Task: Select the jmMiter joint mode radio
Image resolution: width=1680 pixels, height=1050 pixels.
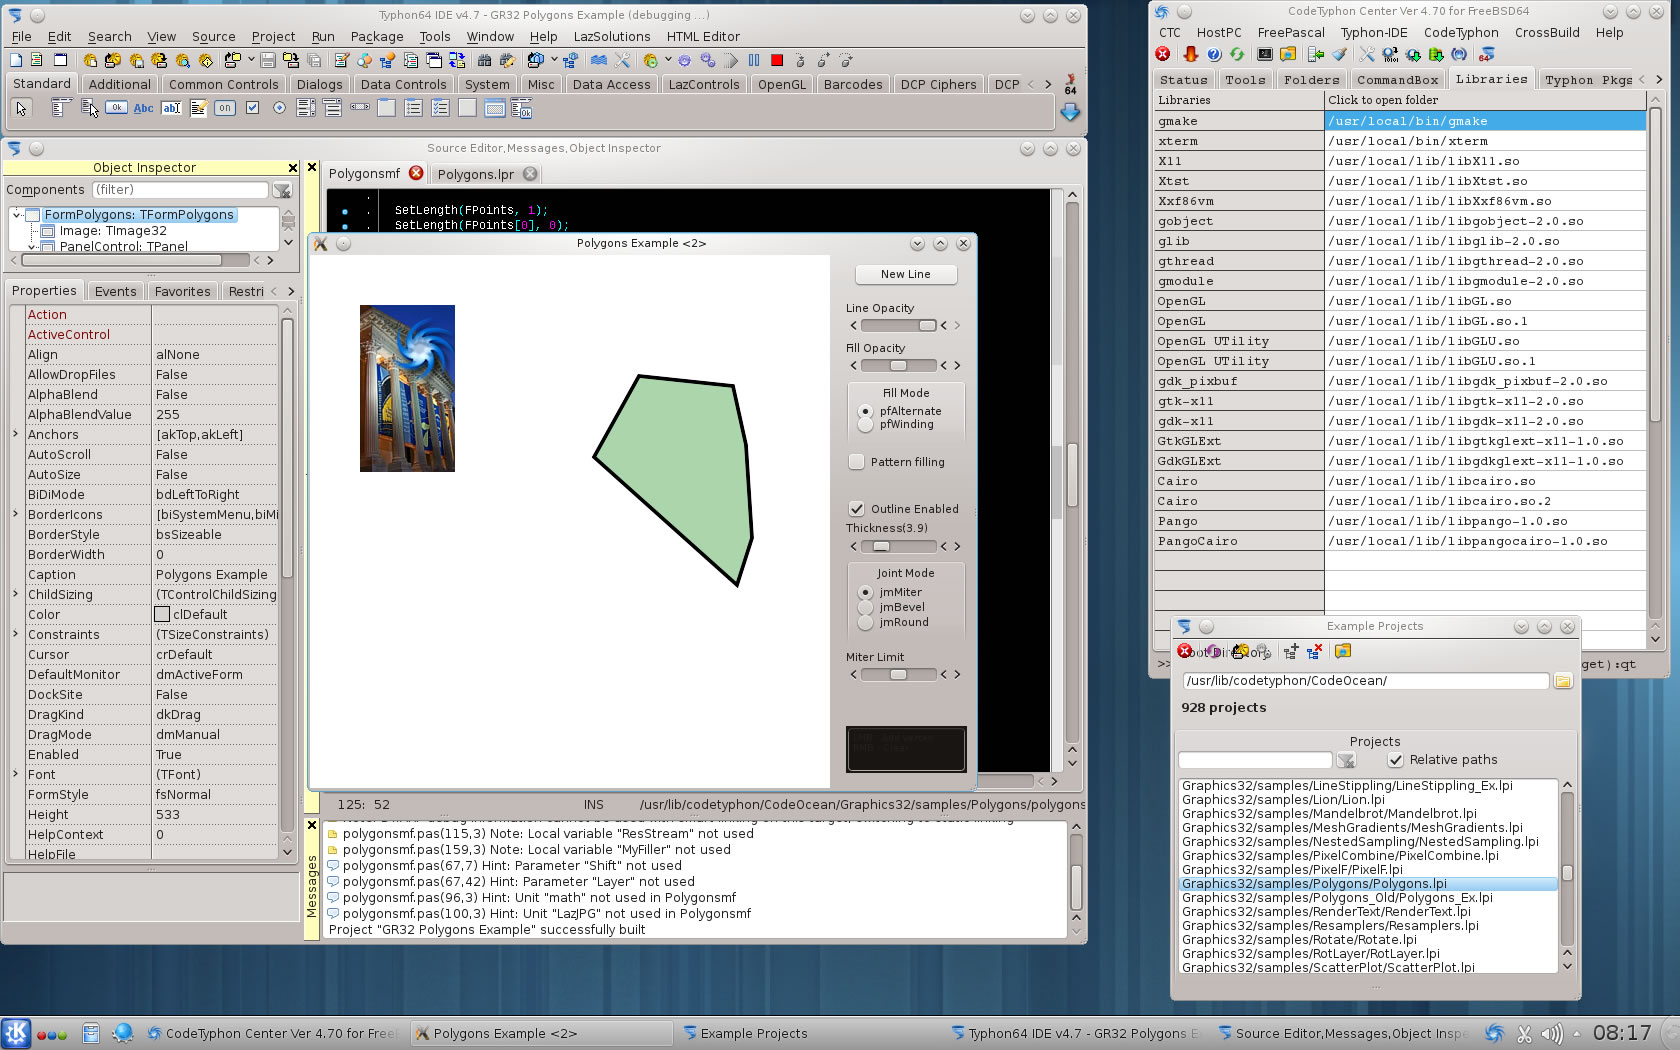Action: point(866,592)
